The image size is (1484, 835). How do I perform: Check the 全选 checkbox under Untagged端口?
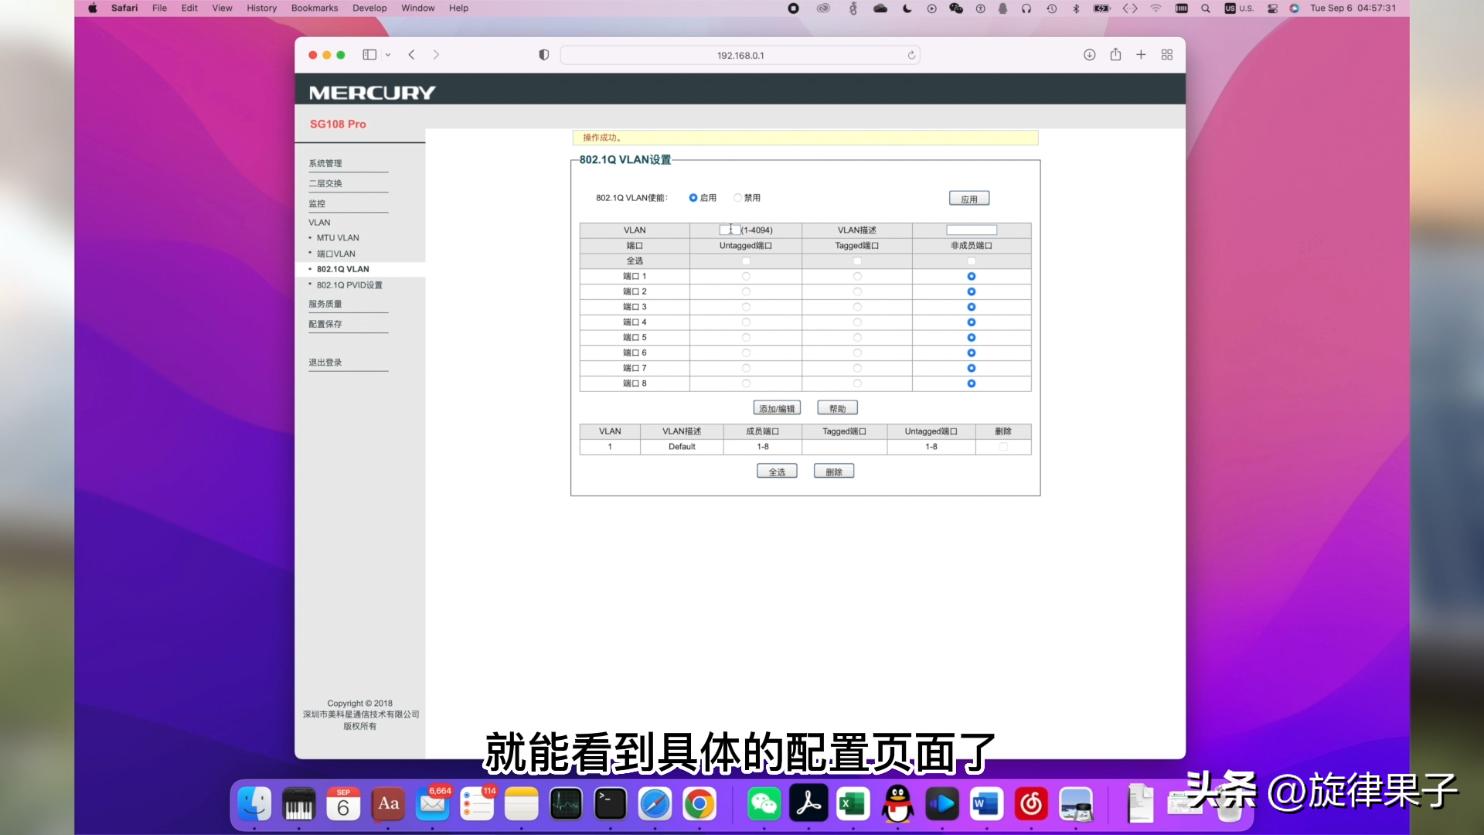tap(745, 260)
